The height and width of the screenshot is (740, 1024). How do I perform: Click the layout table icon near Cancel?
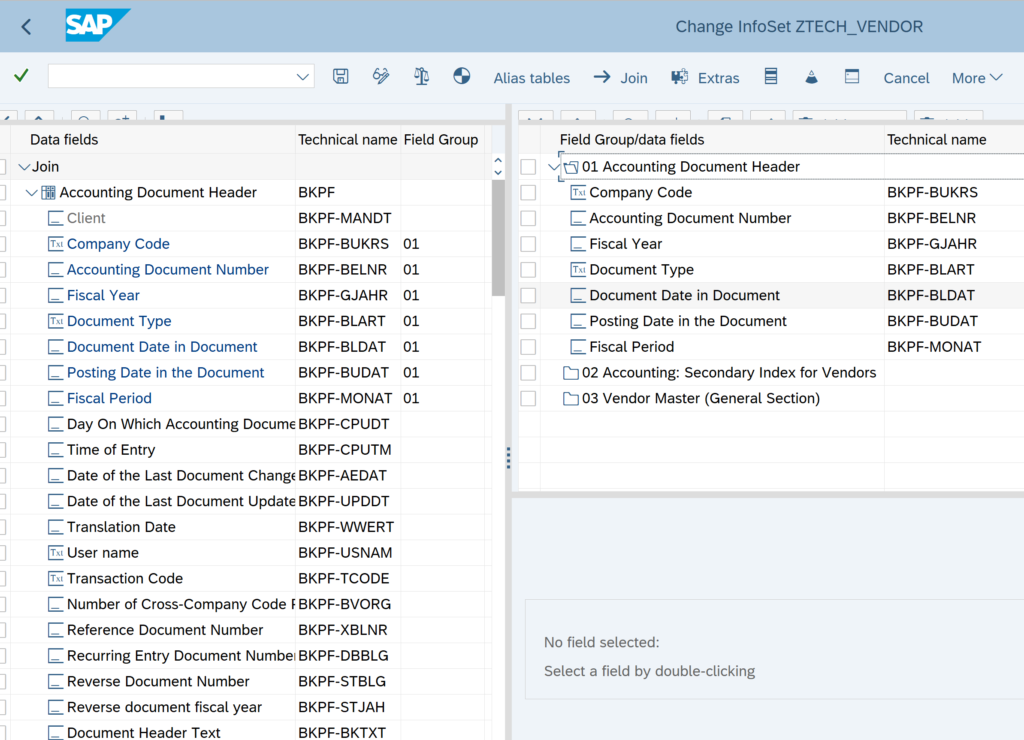point(852,77)
